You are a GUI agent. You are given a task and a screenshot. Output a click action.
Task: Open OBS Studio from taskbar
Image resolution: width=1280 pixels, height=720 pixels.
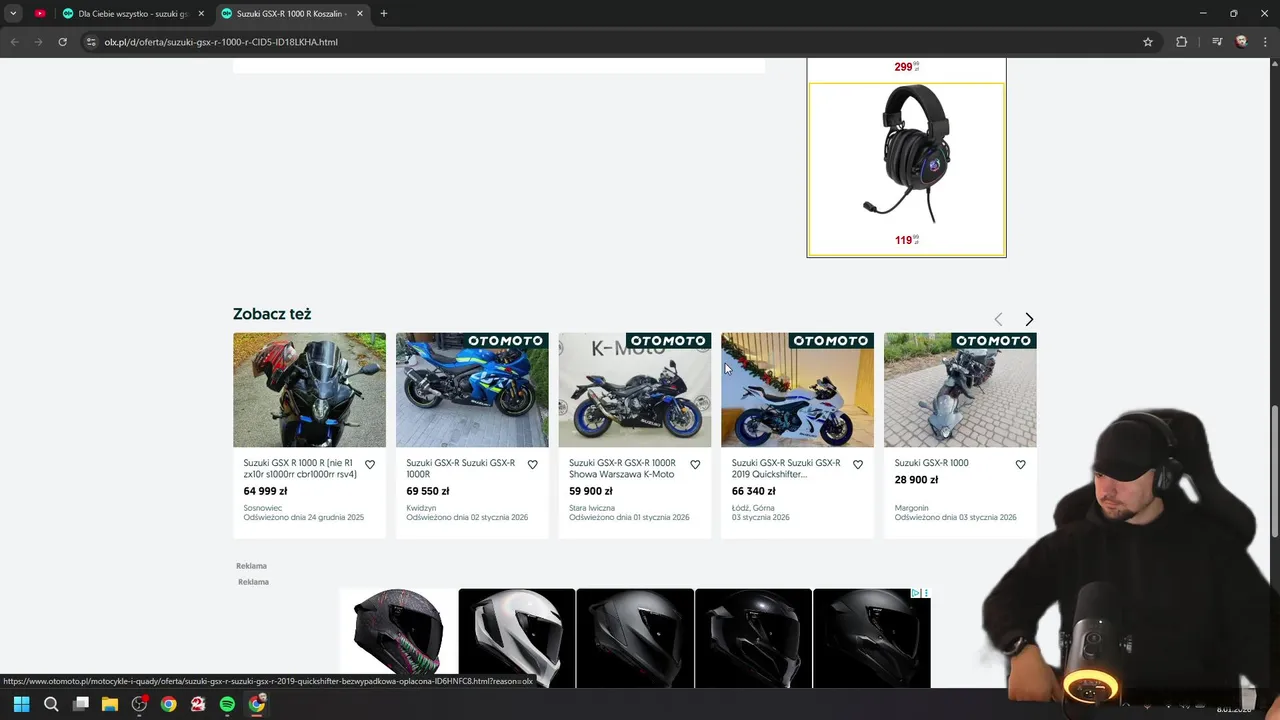[139, 704]
